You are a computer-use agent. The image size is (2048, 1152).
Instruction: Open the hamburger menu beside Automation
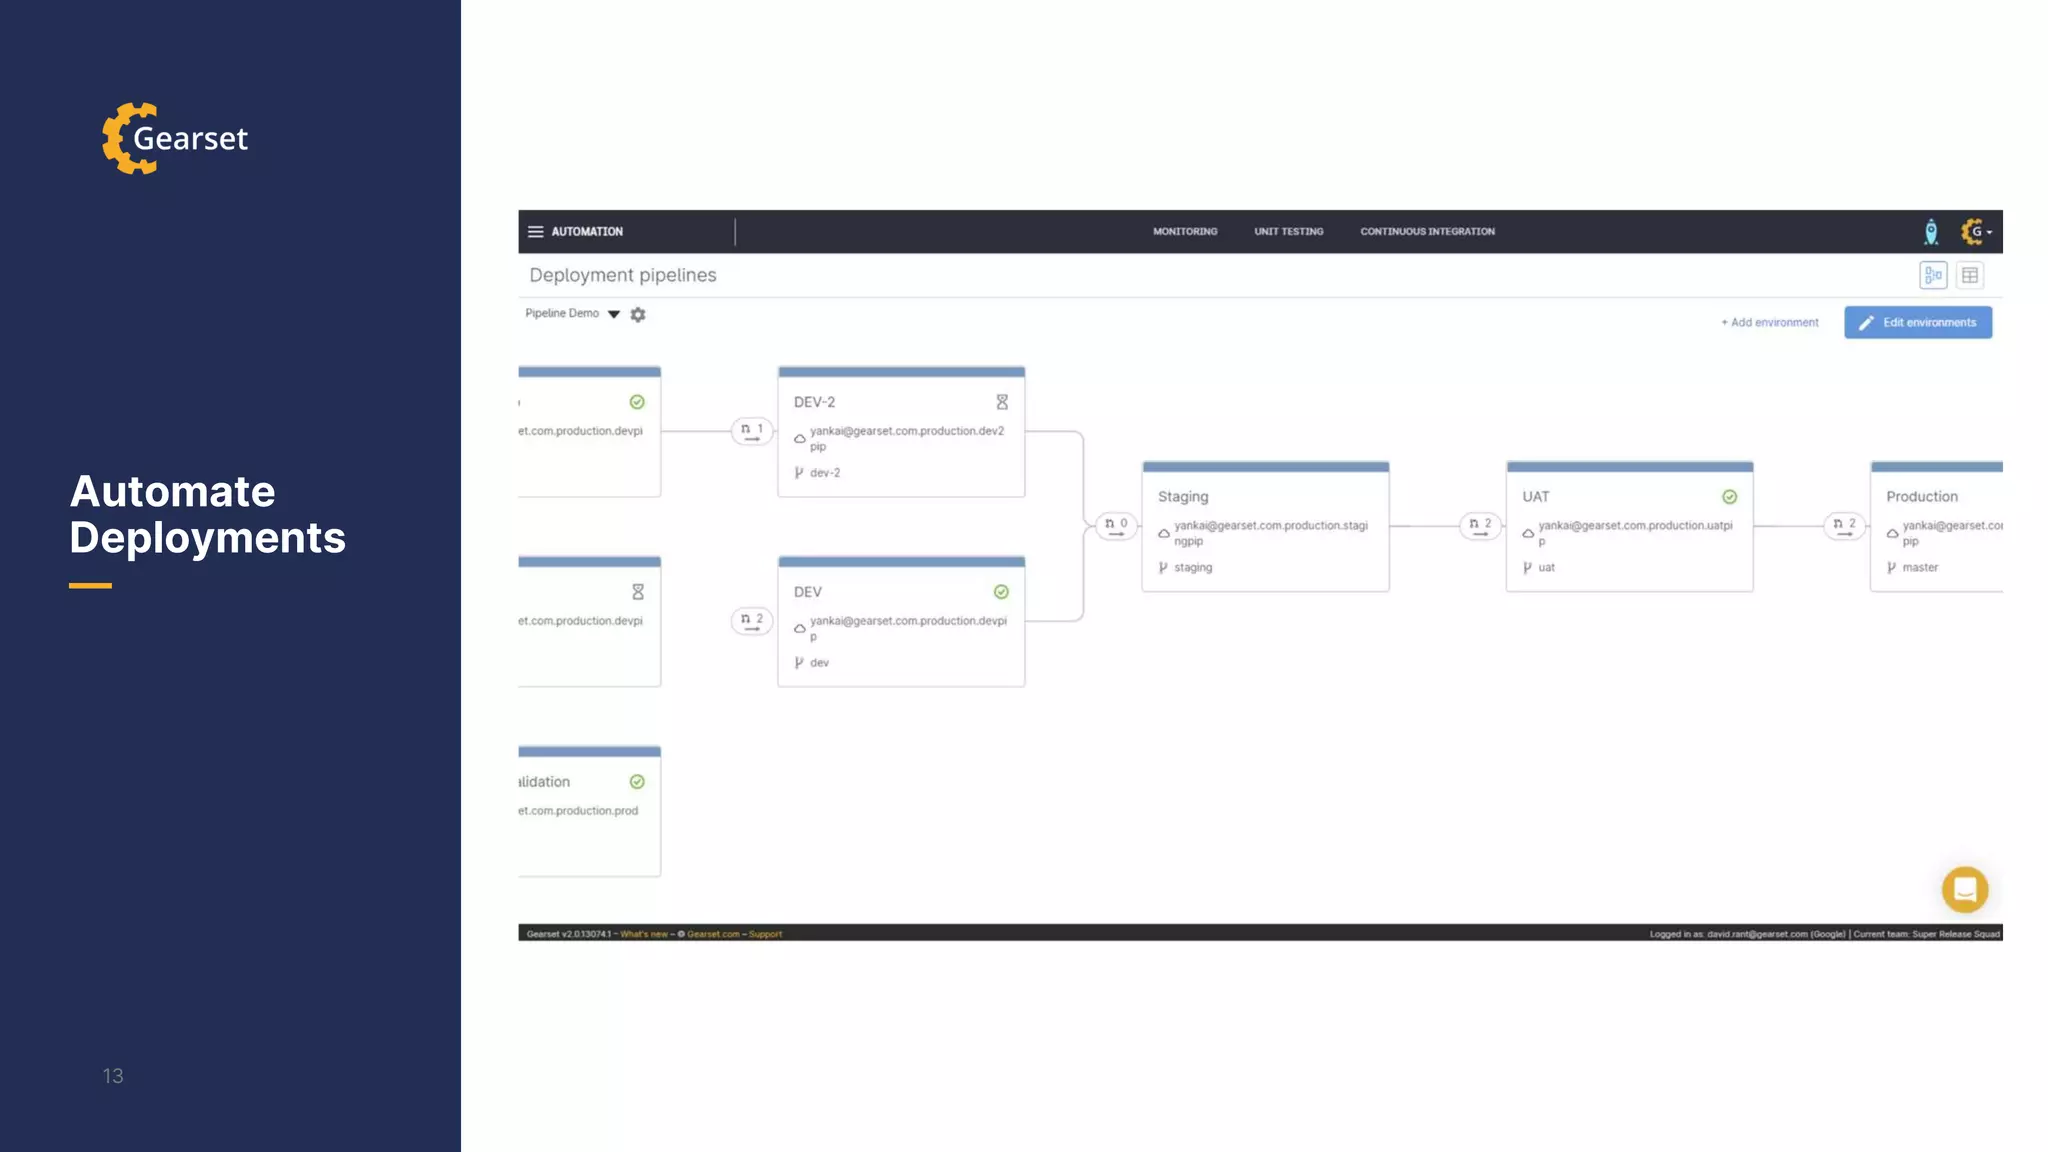click(x=535, y=231)
